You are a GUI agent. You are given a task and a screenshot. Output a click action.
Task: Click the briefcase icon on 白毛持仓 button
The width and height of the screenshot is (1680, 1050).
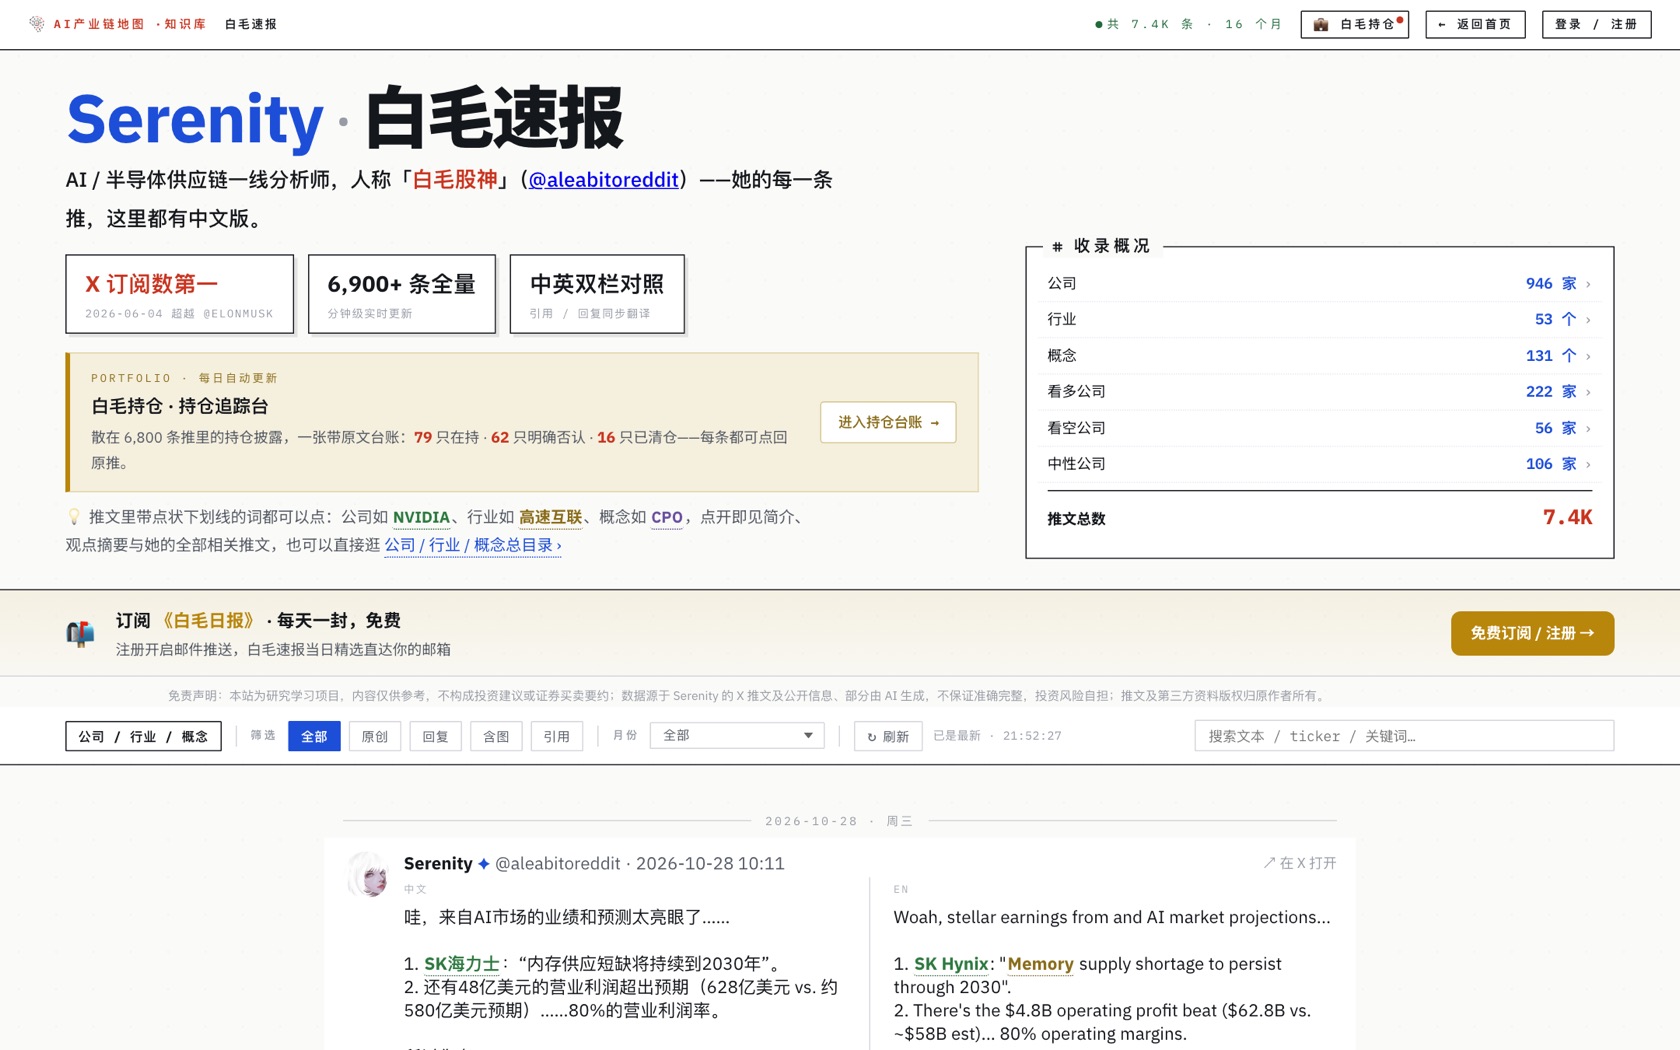pyautogui.click(x=1320, y=24)
